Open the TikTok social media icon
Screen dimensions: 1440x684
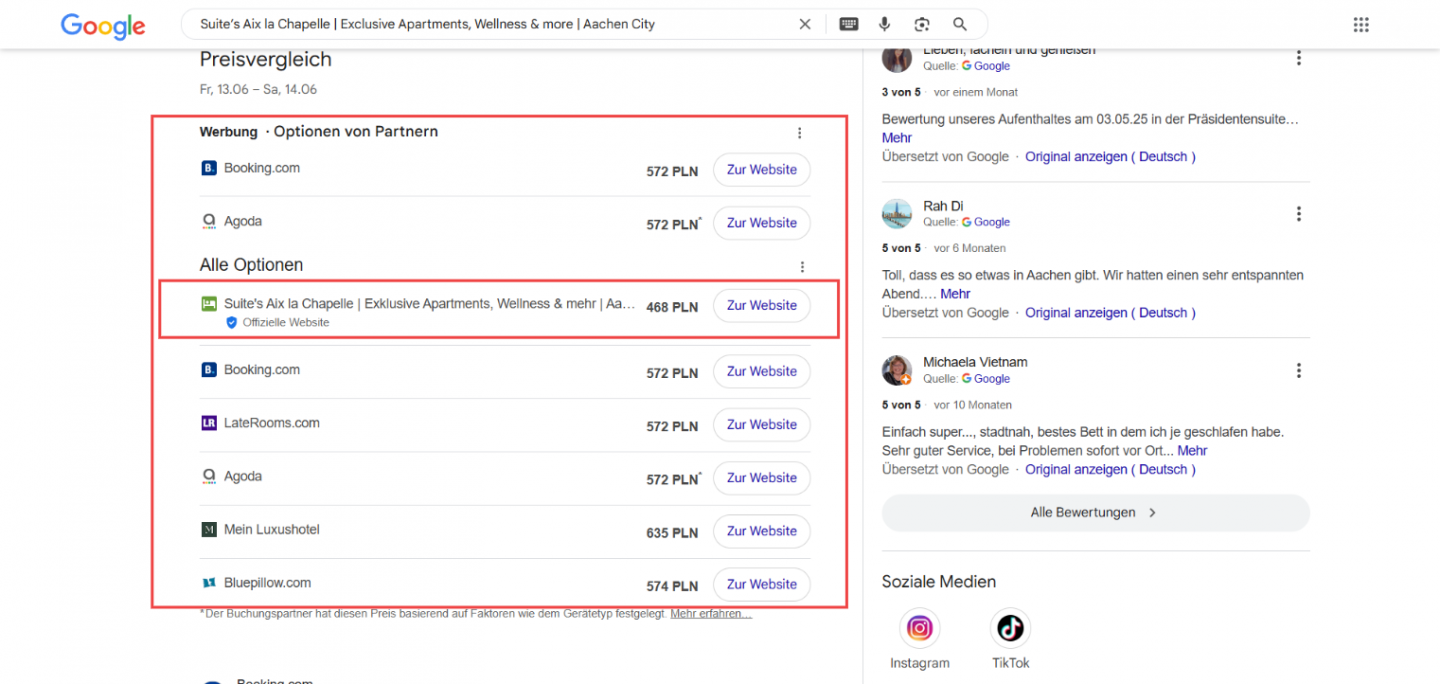click(1010, 628)
